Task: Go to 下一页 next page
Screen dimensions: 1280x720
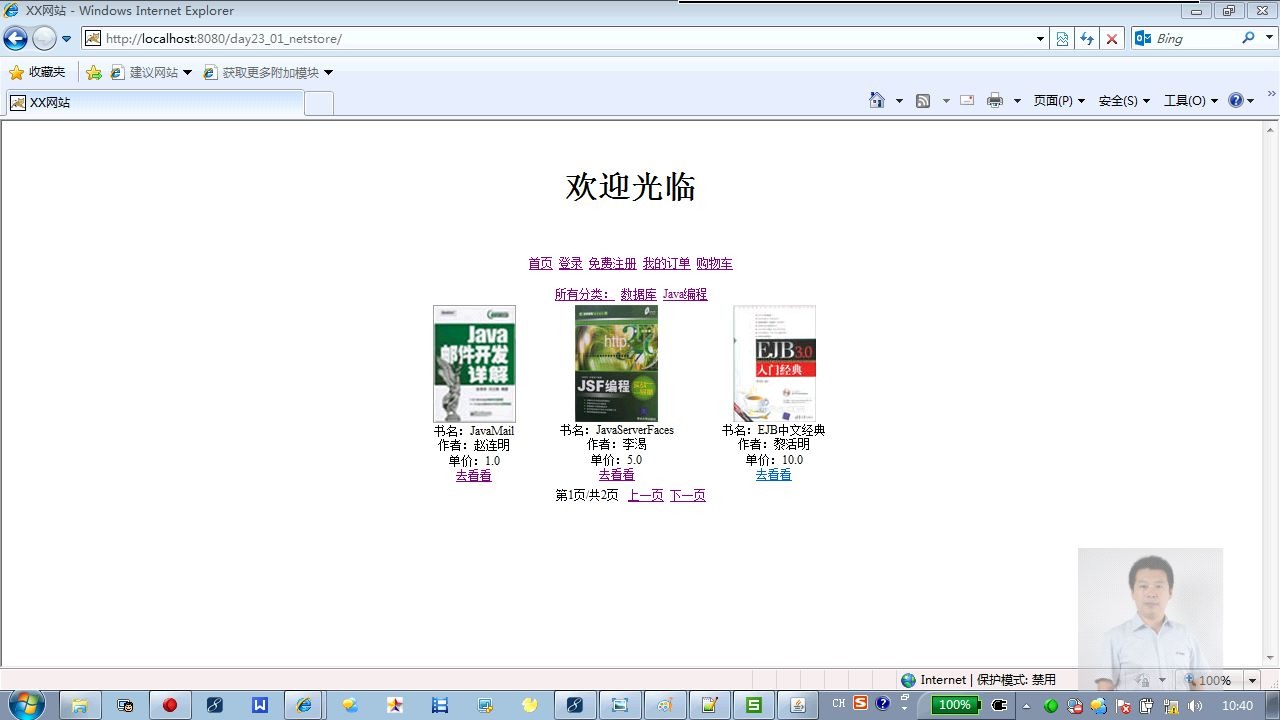Action: point(688,496)
